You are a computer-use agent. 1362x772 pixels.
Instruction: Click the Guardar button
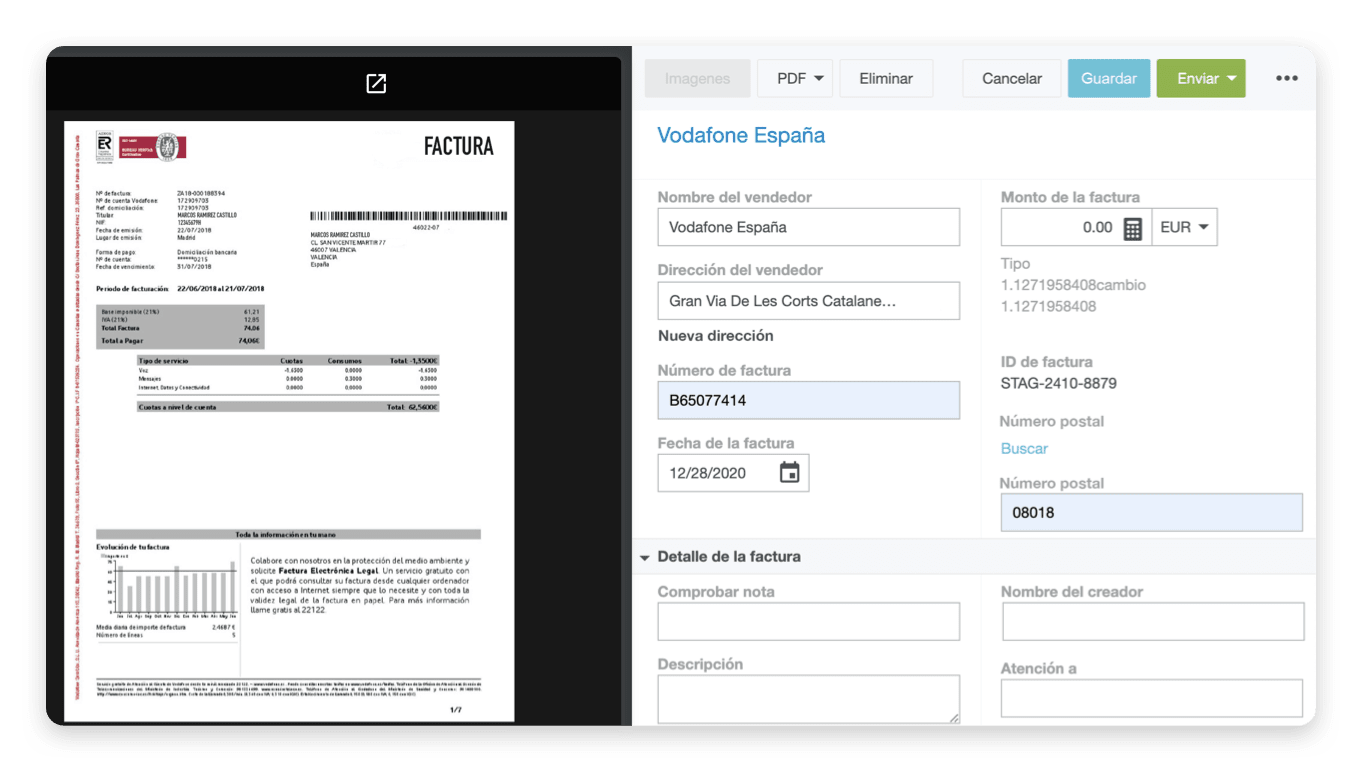(1109, 78)
